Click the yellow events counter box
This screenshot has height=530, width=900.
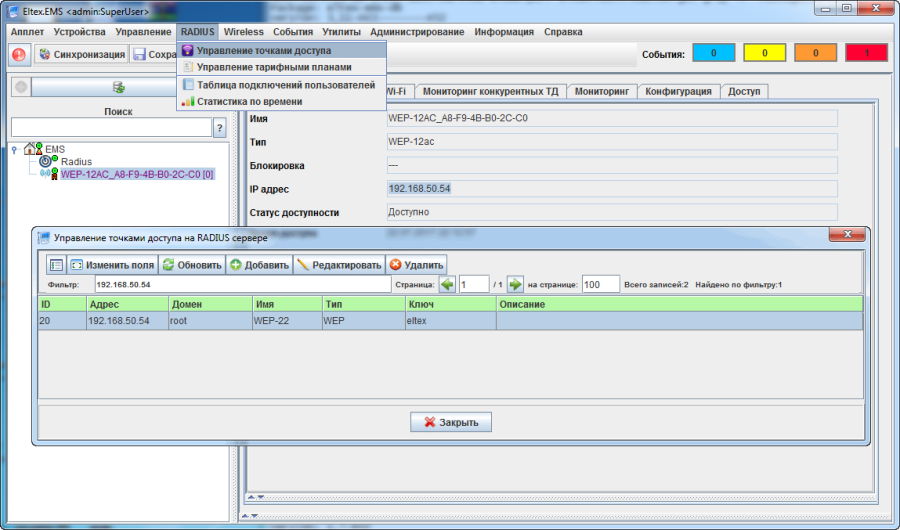tap(765, 53)
